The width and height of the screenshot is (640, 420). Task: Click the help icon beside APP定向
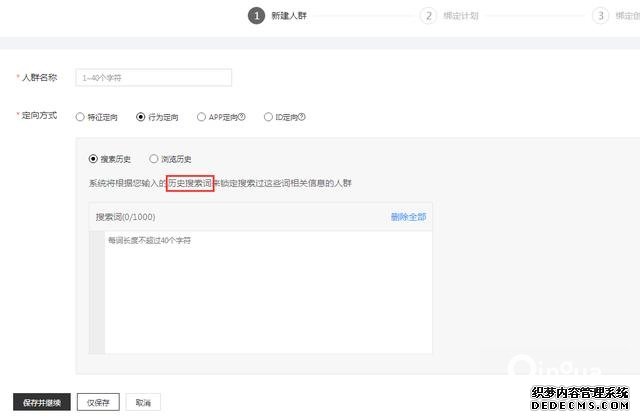tap(242, 117)
